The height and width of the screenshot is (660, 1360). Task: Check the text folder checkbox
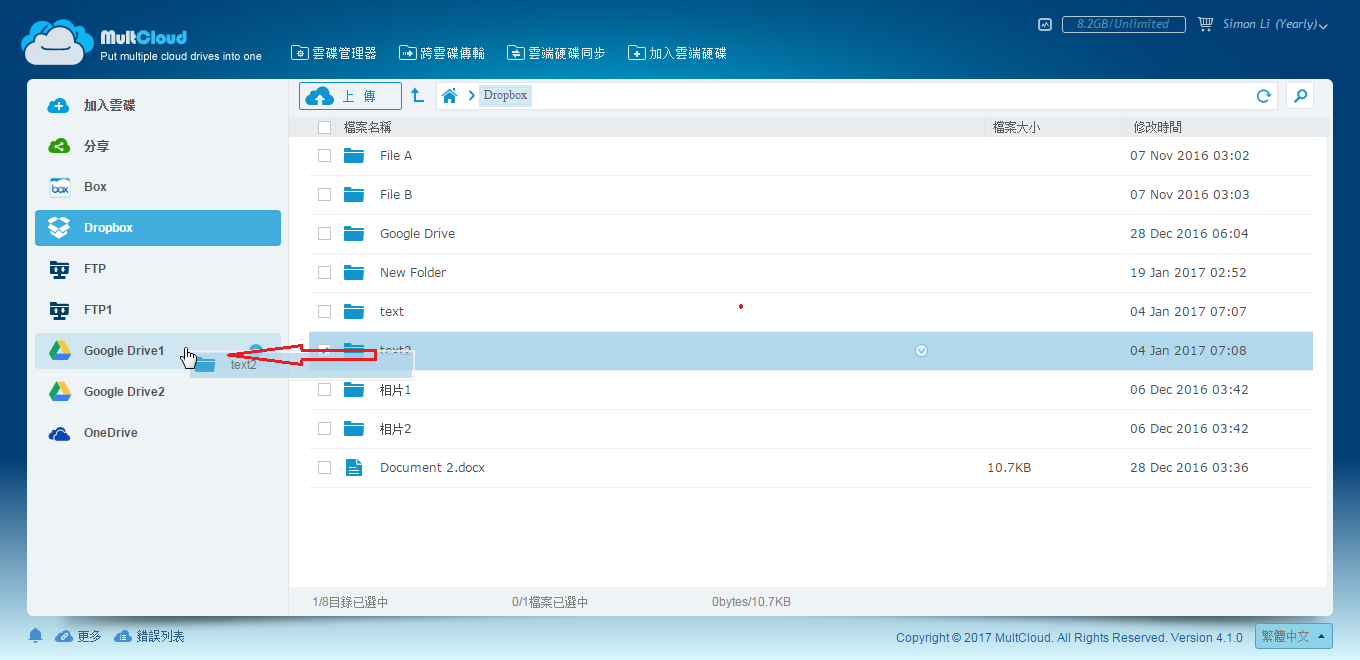point(324,311)
